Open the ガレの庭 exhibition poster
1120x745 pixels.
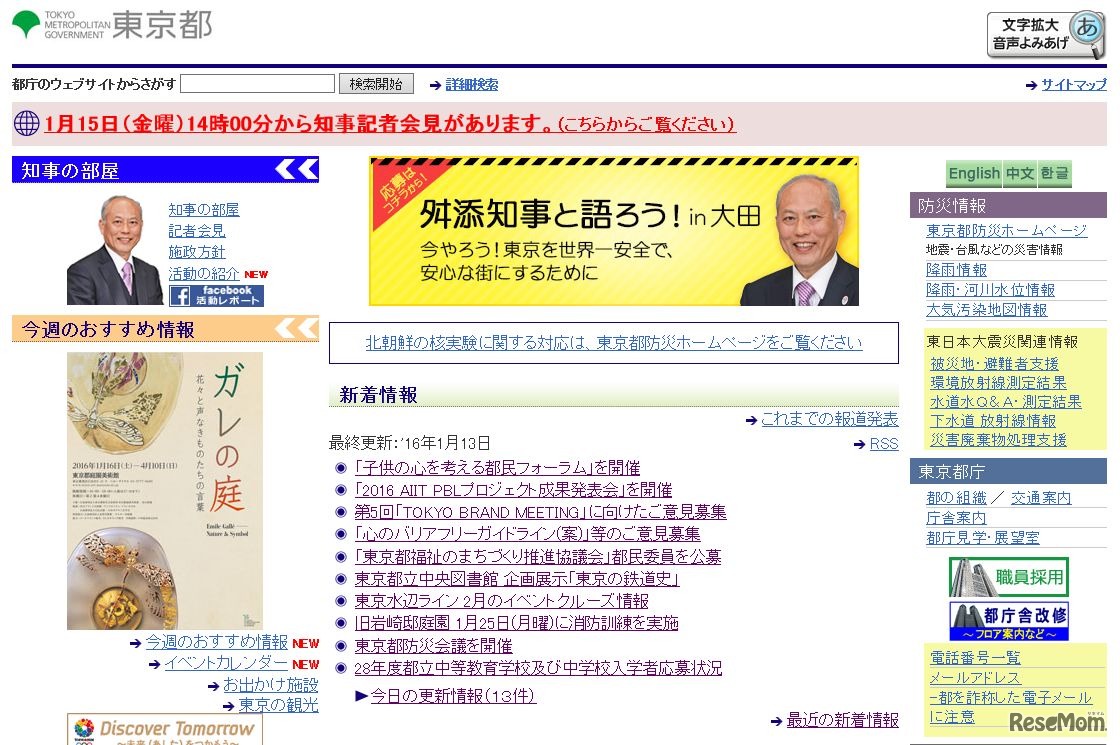tap(165, 491)
